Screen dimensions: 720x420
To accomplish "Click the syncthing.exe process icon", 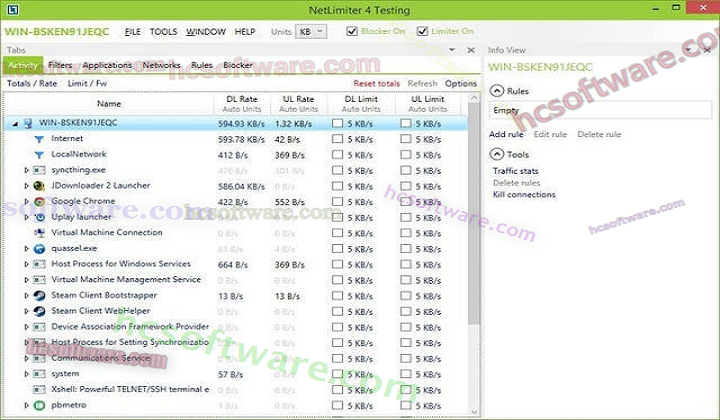I will [x=39, y=170].
